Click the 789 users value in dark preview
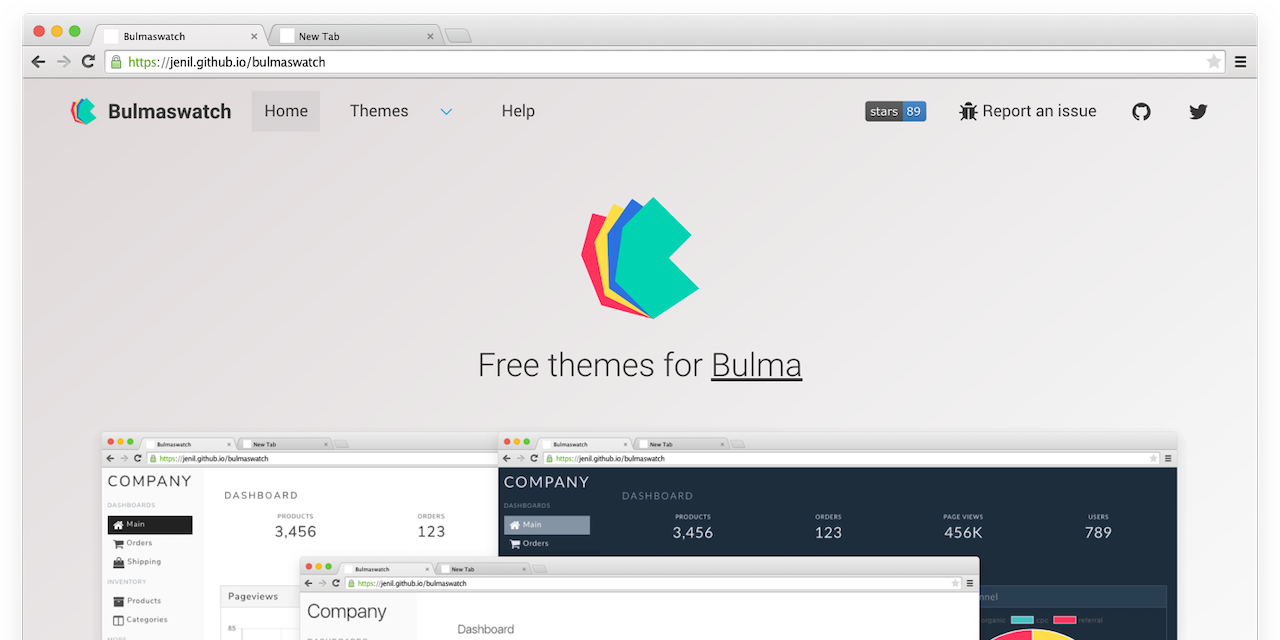Image resolution: width=1280 pixels, height=640 pixels. [1098, 533]
